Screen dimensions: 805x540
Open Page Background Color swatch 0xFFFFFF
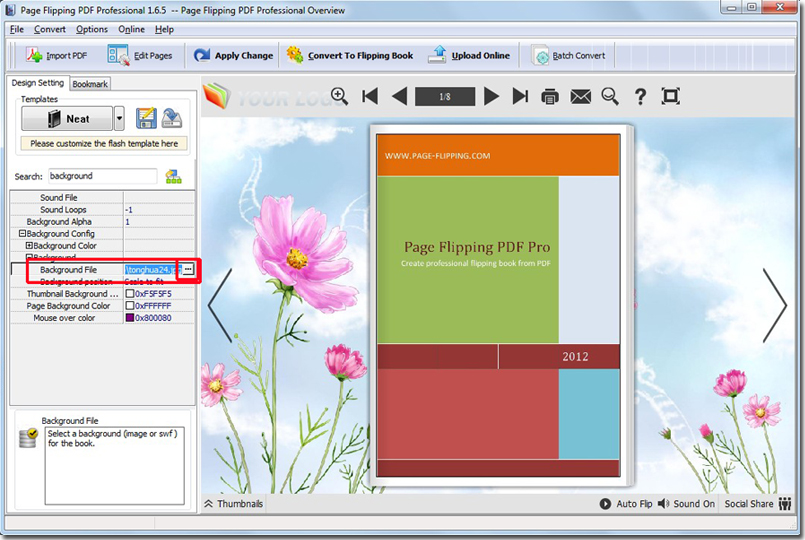(130, 305)
